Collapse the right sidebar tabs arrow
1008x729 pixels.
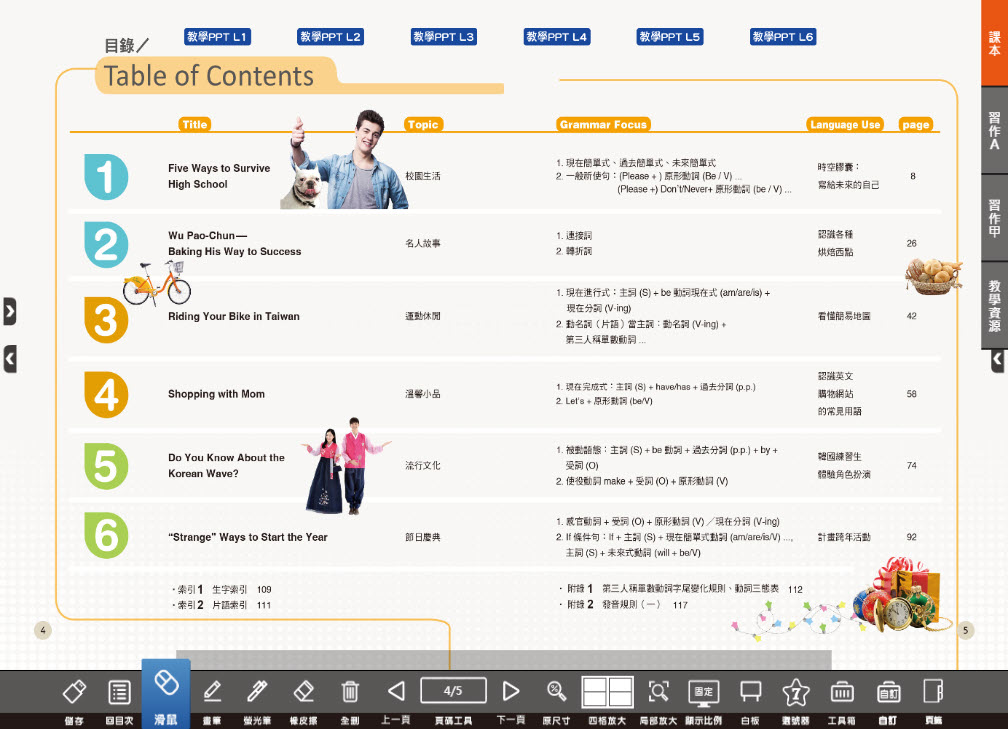coord(997,361)
